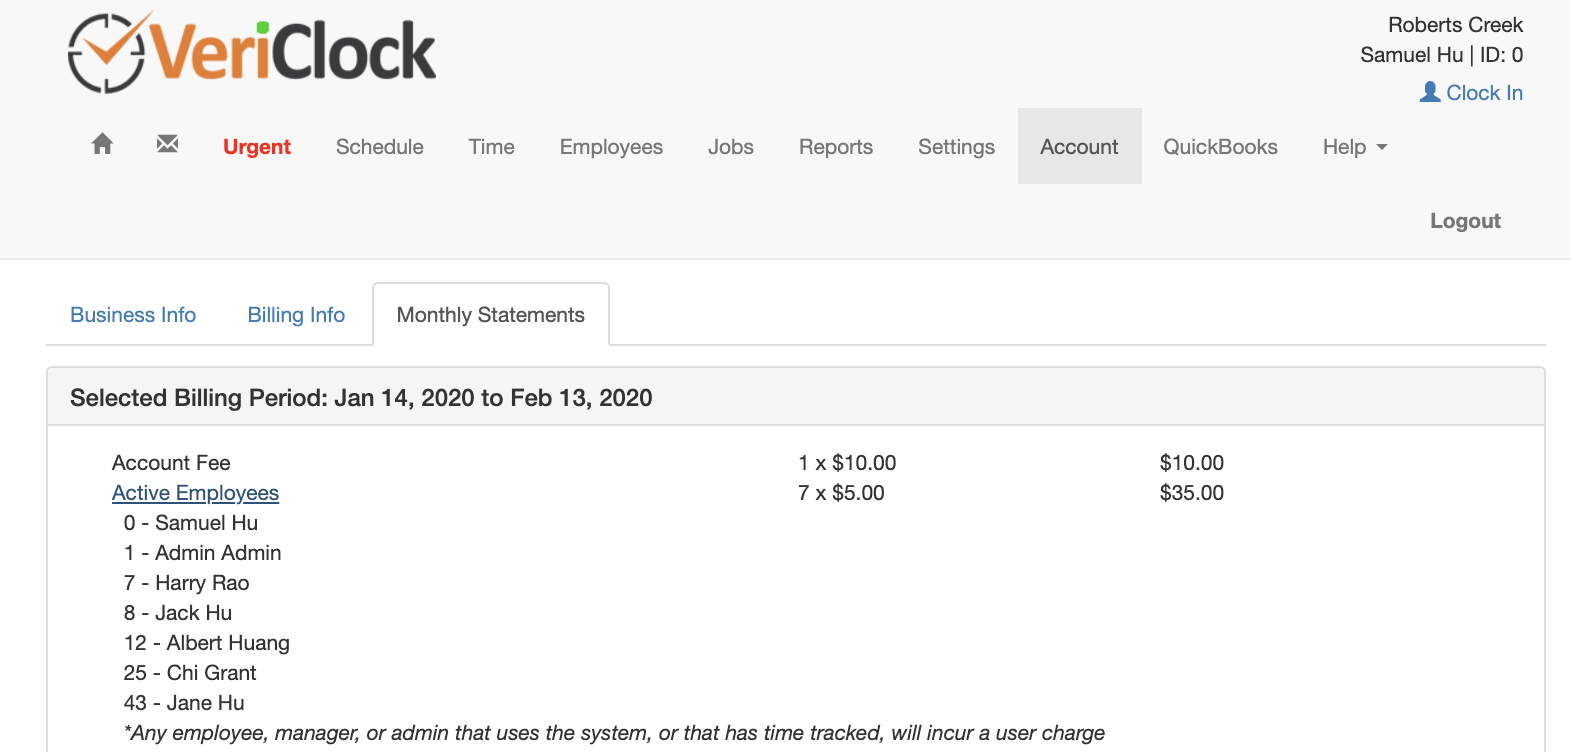This screenshot has height=752, width=1570.
Task: Open the QuickBooks page
Action: coord(1220,147)
